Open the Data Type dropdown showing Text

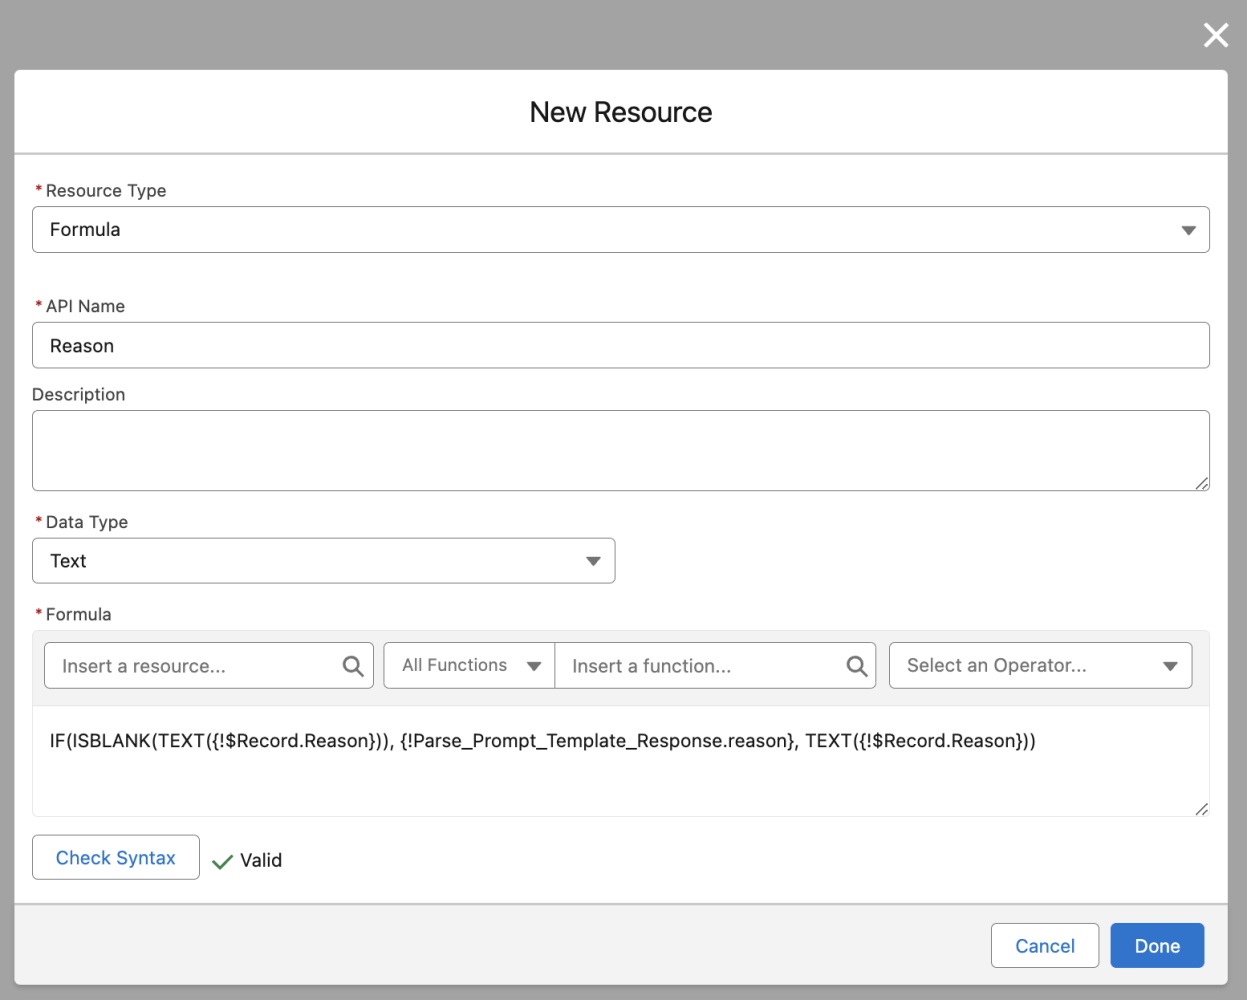pos(324,561)
